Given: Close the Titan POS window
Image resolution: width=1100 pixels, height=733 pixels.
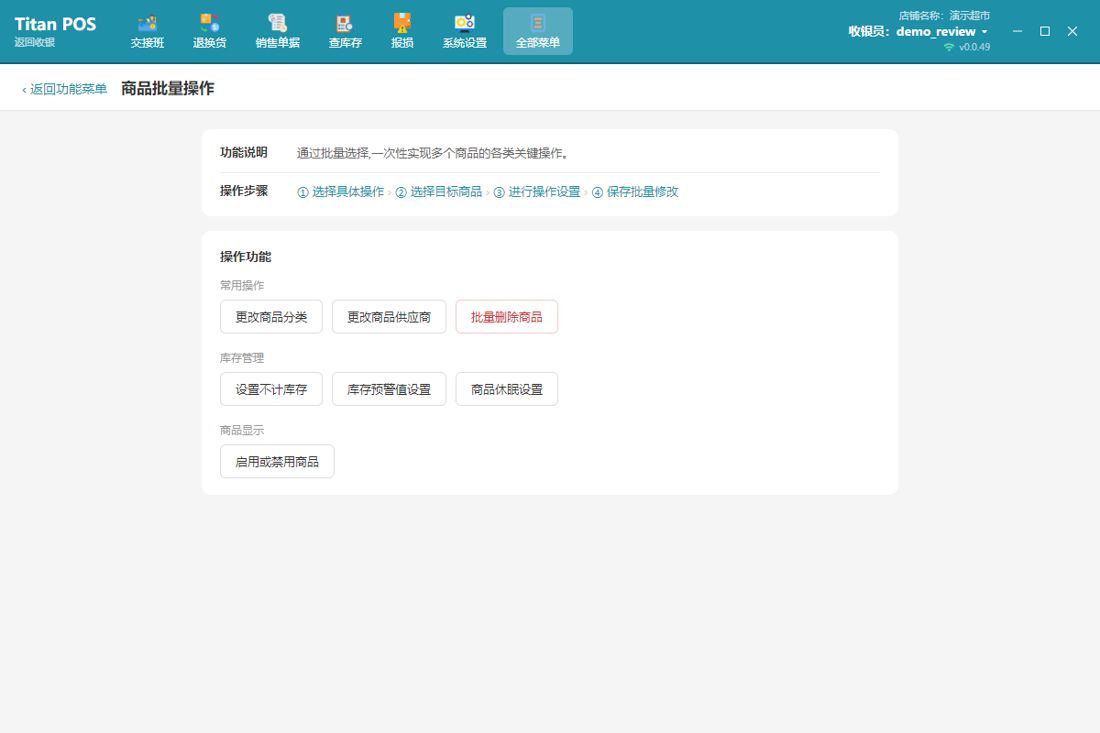Looking at the screenshot, I should tap(1072, 32).
